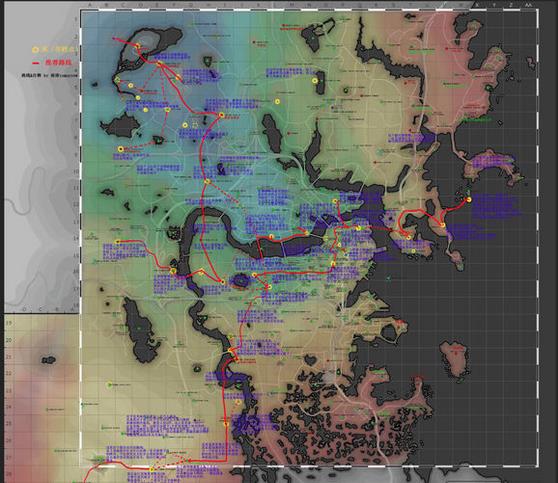Click the round dark crater ringed in purple
The width and height of the screenshot is (558, 483).
[x=241, y=281]
